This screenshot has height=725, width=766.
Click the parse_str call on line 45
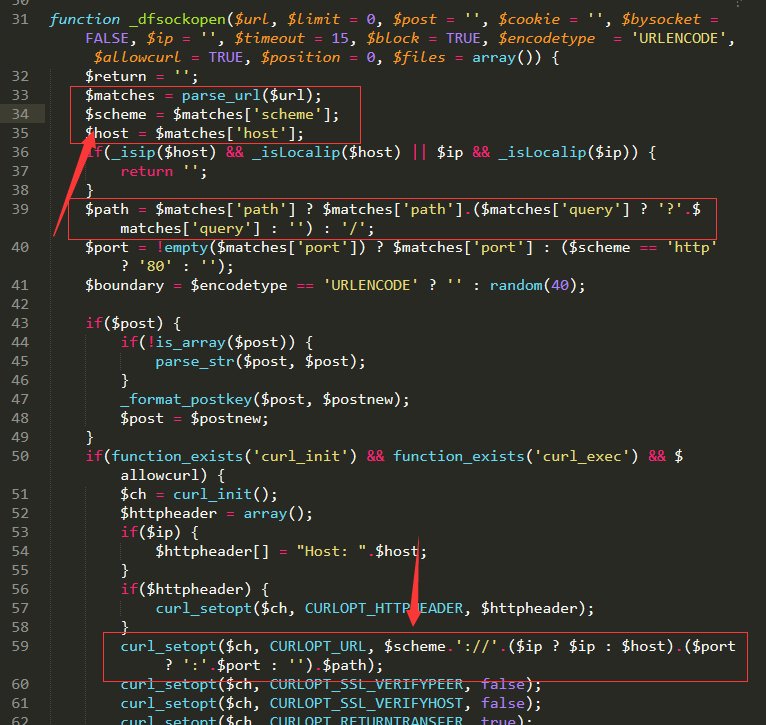pyautogui.click(x=195, y=362)
